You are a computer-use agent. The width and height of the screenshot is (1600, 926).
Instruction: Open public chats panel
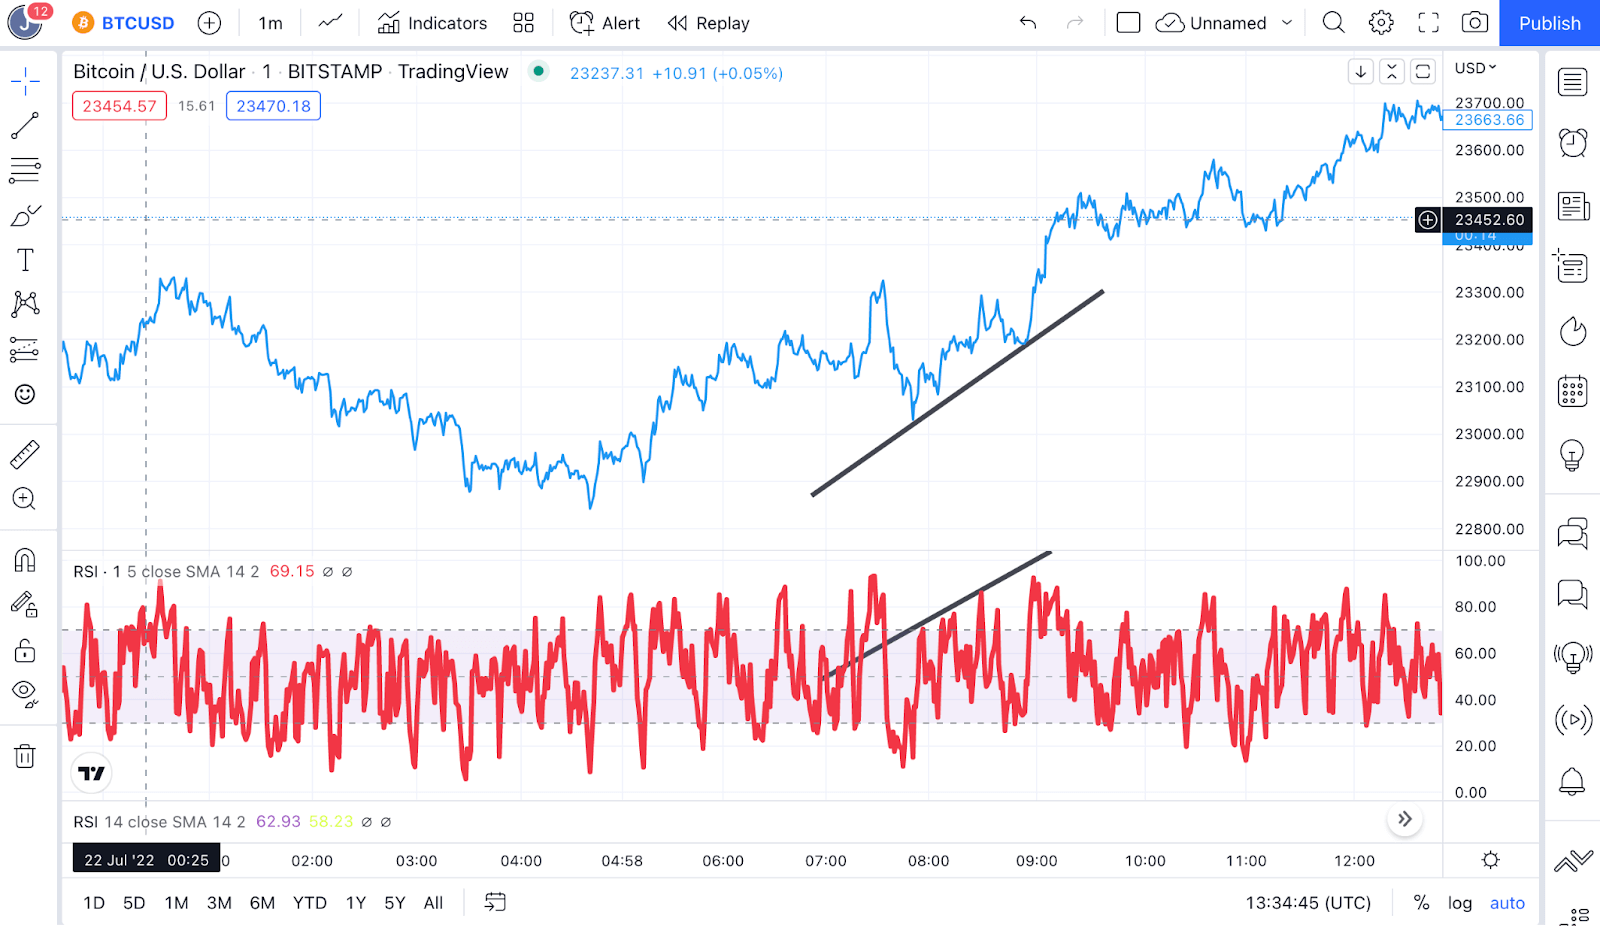(x=1573, y=534)
